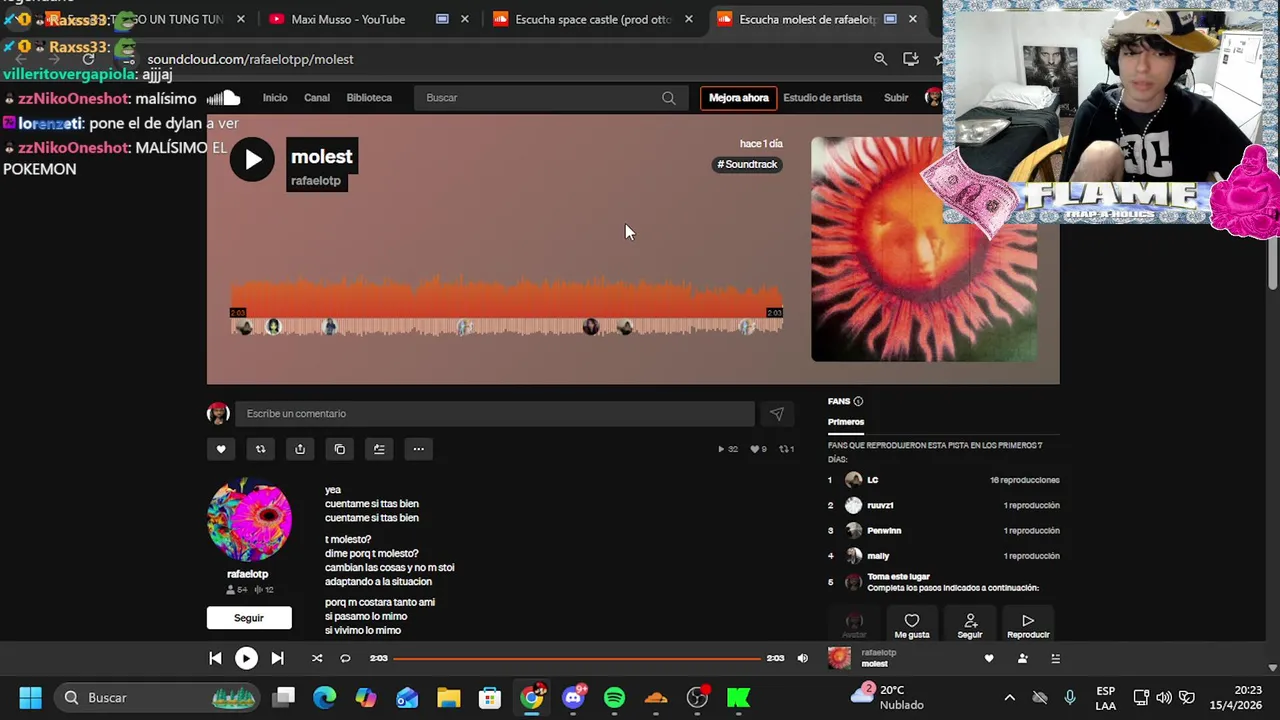
Task: Open Estudio de artista
Action: coord(822,98)
